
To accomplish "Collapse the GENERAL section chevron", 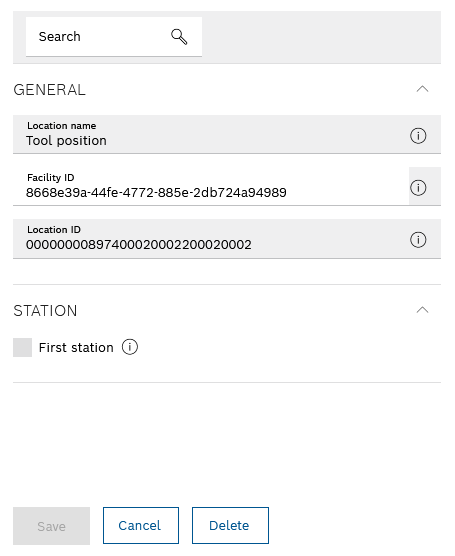I will point(422,89).
